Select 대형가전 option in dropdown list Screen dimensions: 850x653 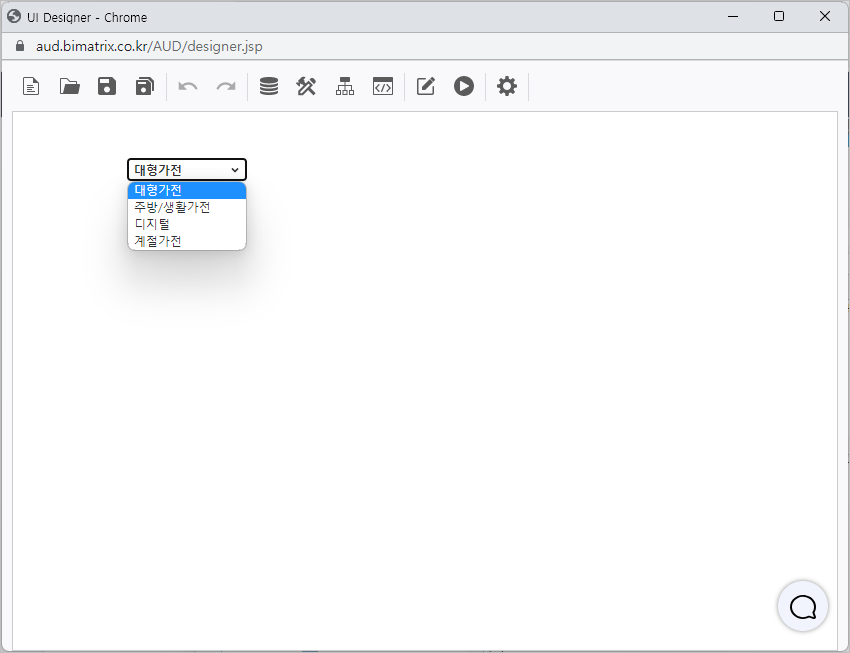tap(186, 190)
